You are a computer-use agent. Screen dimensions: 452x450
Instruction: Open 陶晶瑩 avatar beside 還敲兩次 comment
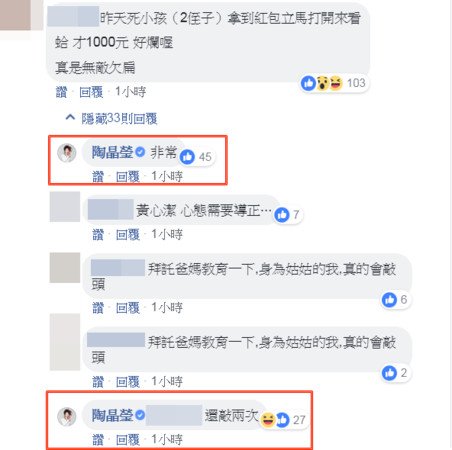pos(67,417)
